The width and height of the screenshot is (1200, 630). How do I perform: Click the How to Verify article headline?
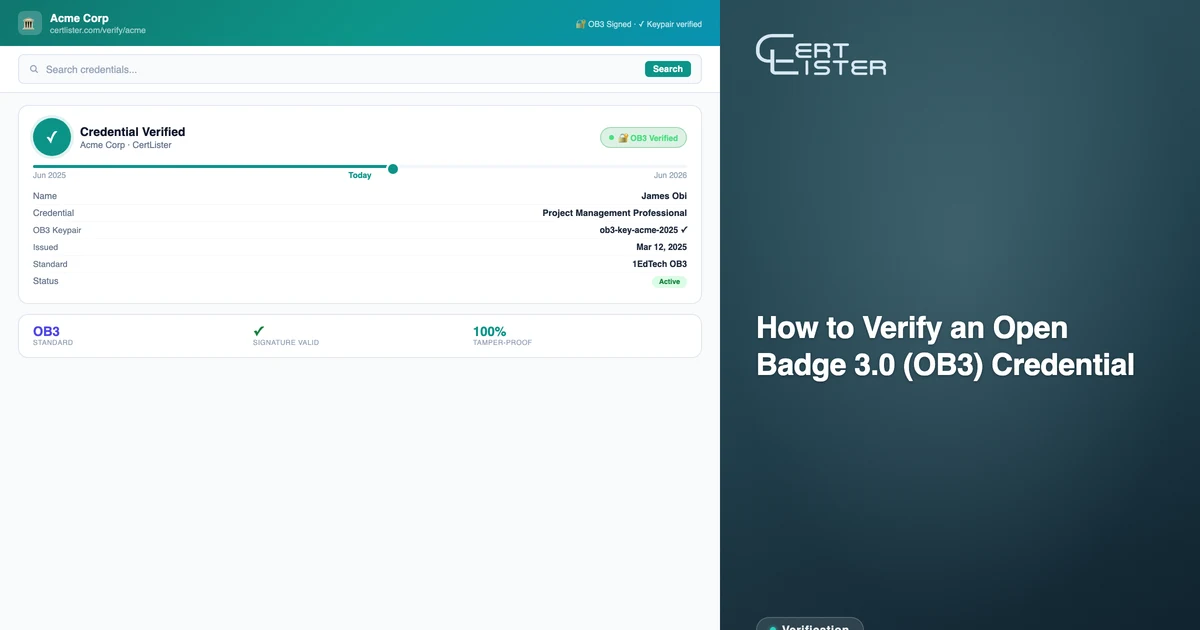tap(945, 346)
